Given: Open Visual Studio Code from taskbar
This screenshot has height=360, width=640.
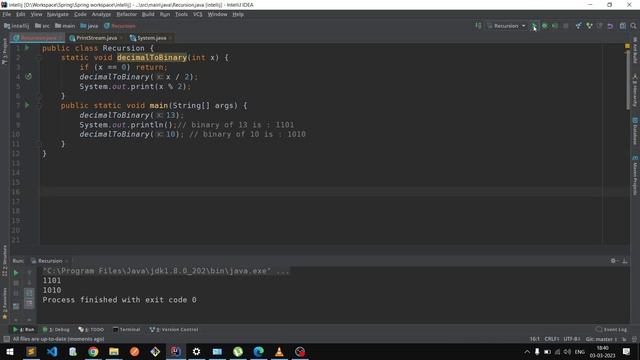Looking at the screenshot, I should pyautogui.click(x=52, y=352).
